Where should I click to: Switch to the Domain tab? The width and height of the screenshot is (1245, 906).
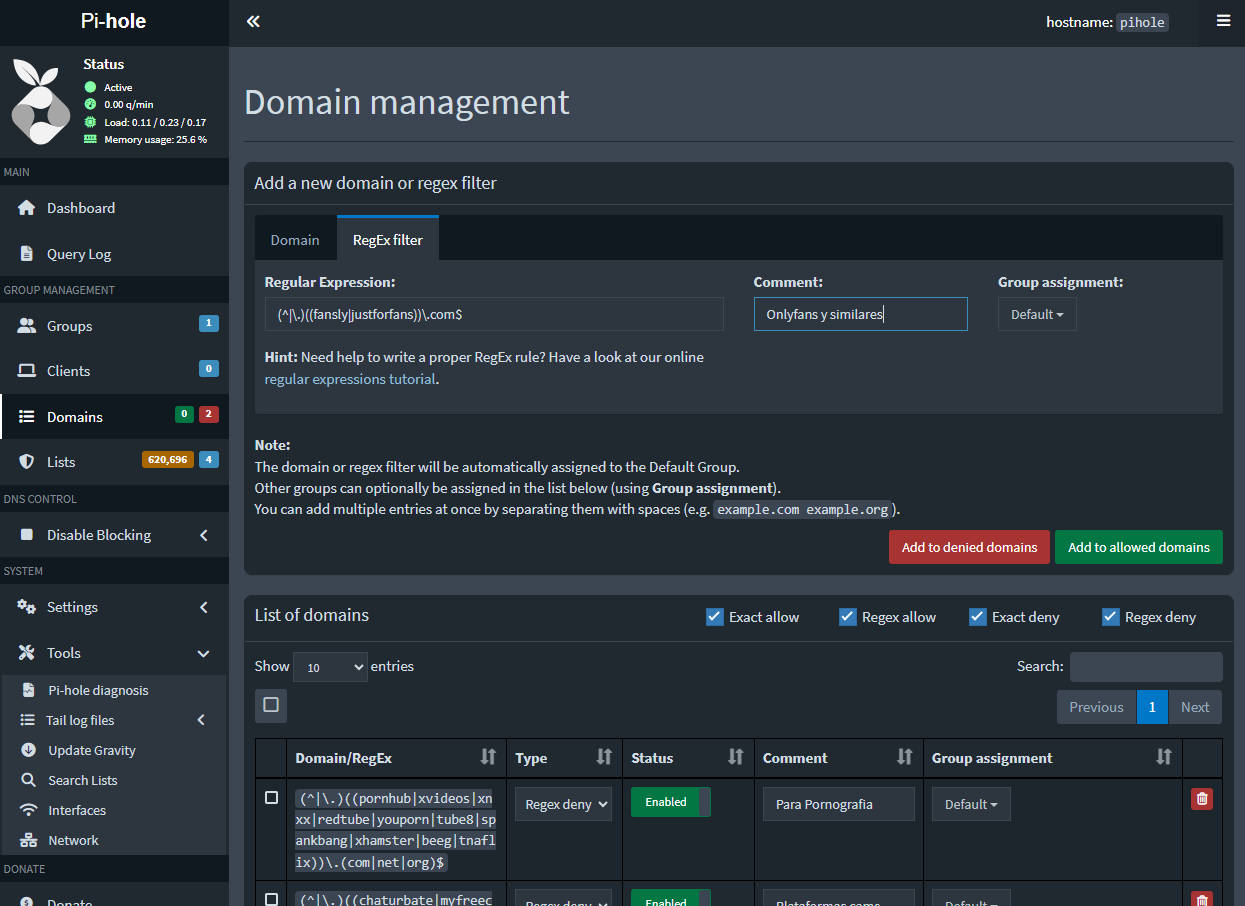point(295,240)
